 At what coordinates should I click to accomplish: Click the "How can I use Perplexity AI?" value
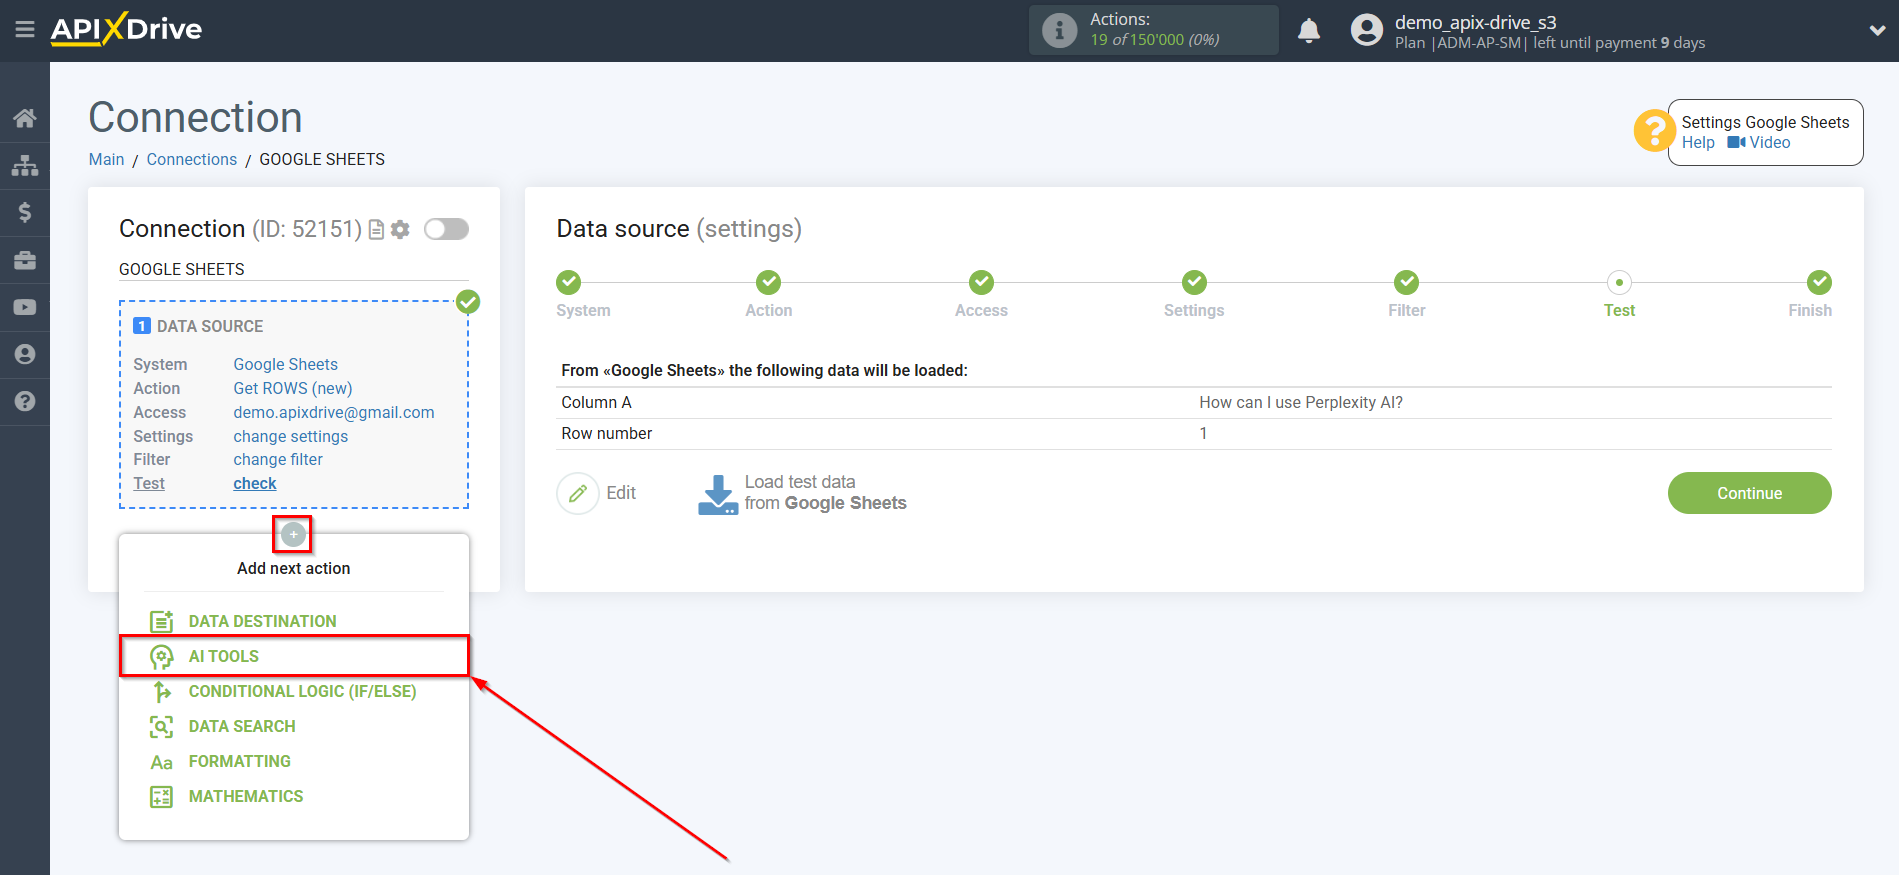pos(1301,402)
